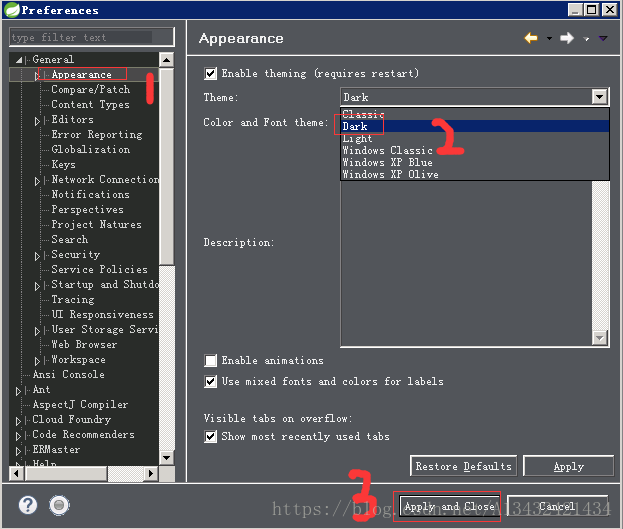Viewport: 623px width, 529px height.
Task: Expand the User Storage Service node
Action: point(37,331)
